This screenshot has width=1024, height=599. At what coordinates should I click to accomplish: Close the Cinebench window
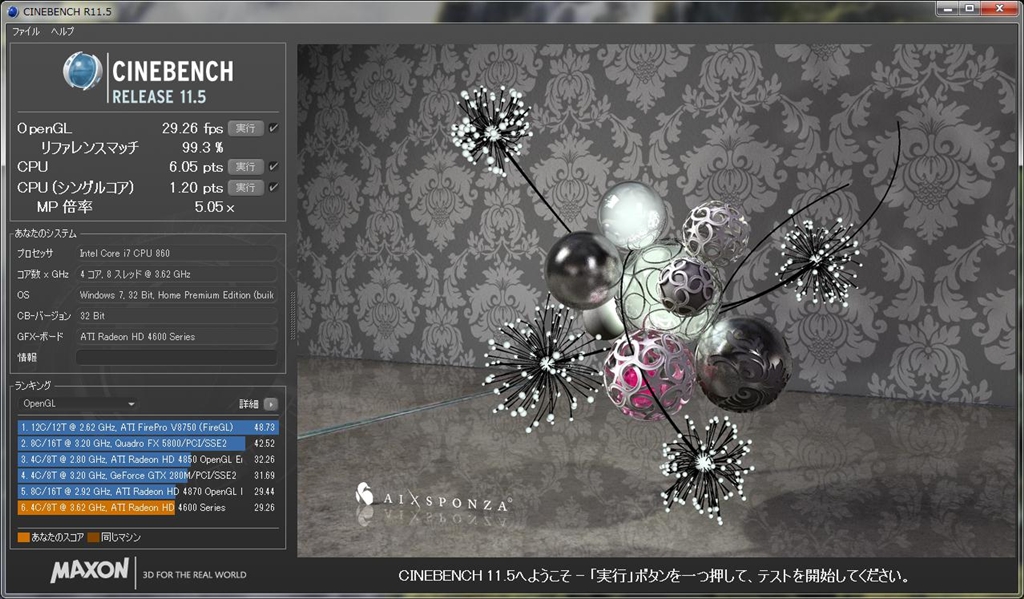(1000, 8)
